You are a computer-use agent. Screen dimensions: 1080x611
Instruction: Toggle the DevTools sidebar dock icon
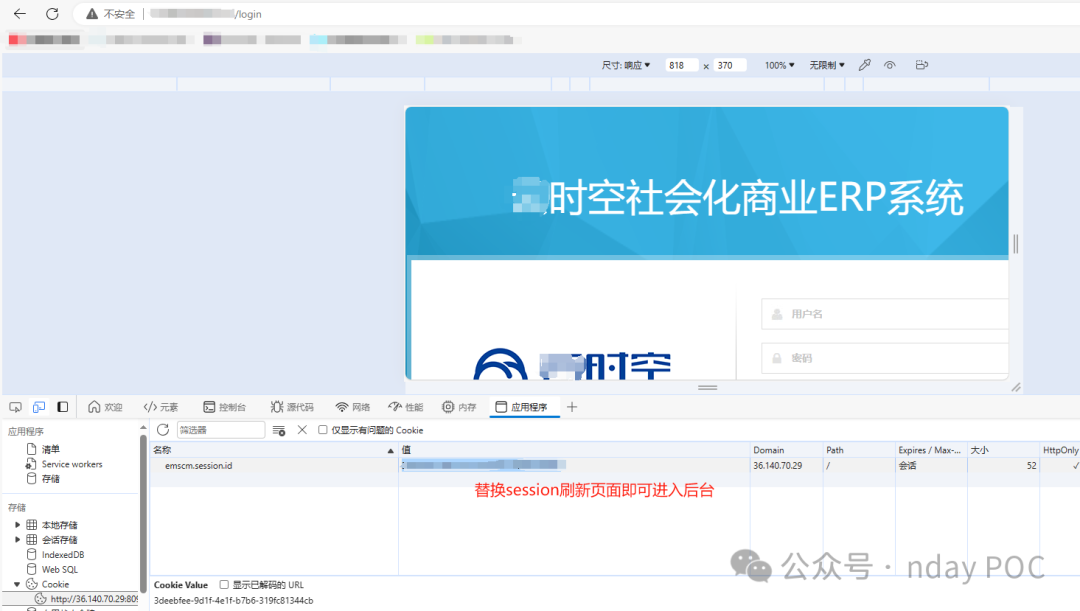[x=63, y=407]
